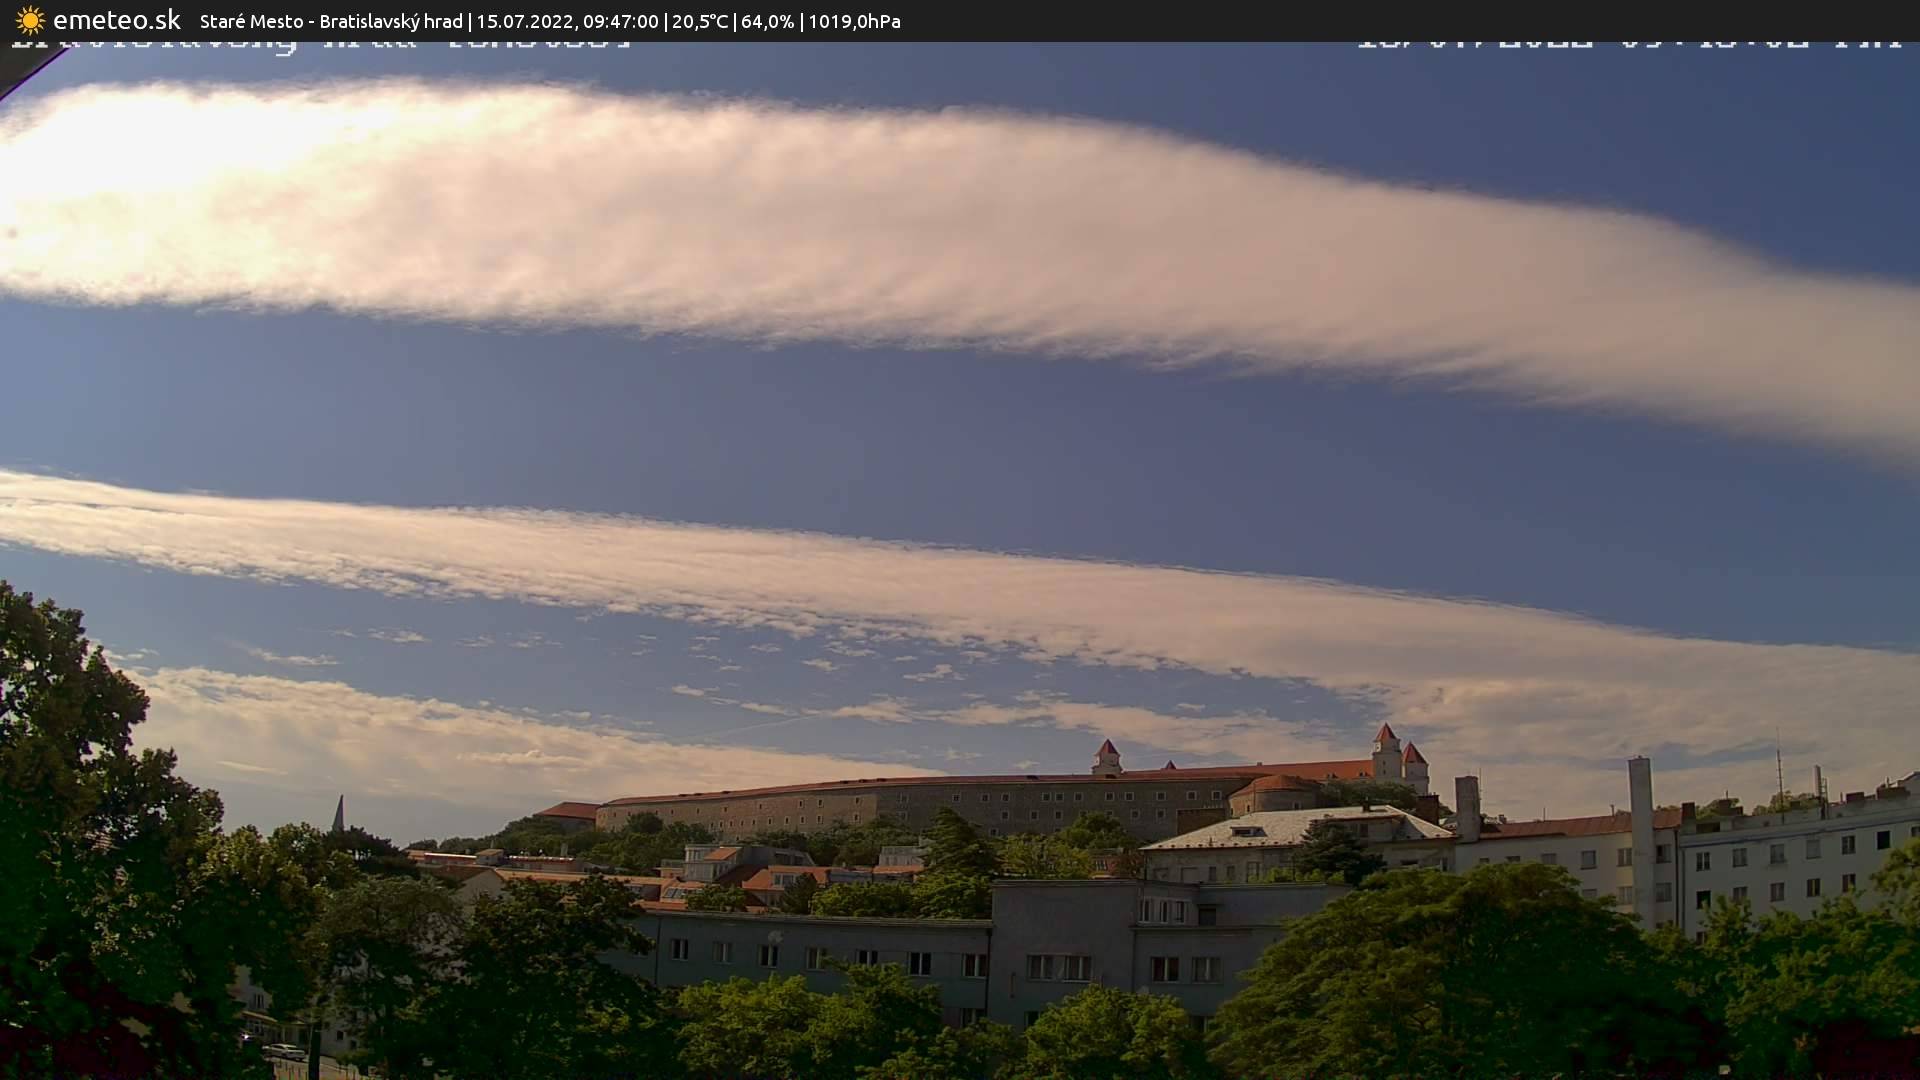Screen dimensions: 1920x1080
Task: Click the 1019,0hPa pressure reading
Action: (x=854, y=21)
